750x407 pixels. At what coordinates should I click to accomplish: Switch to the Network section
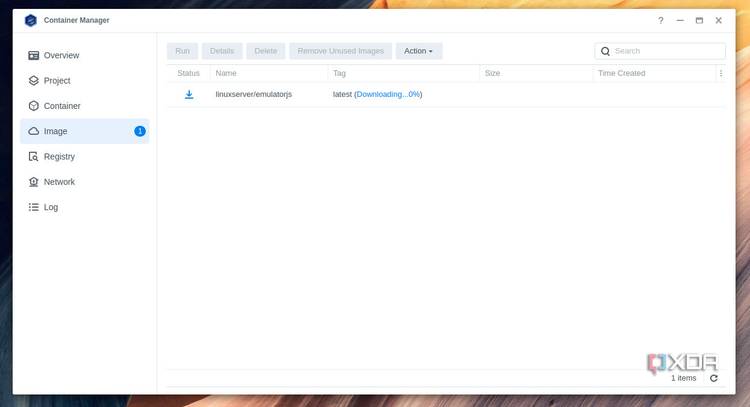pos(85,182)
